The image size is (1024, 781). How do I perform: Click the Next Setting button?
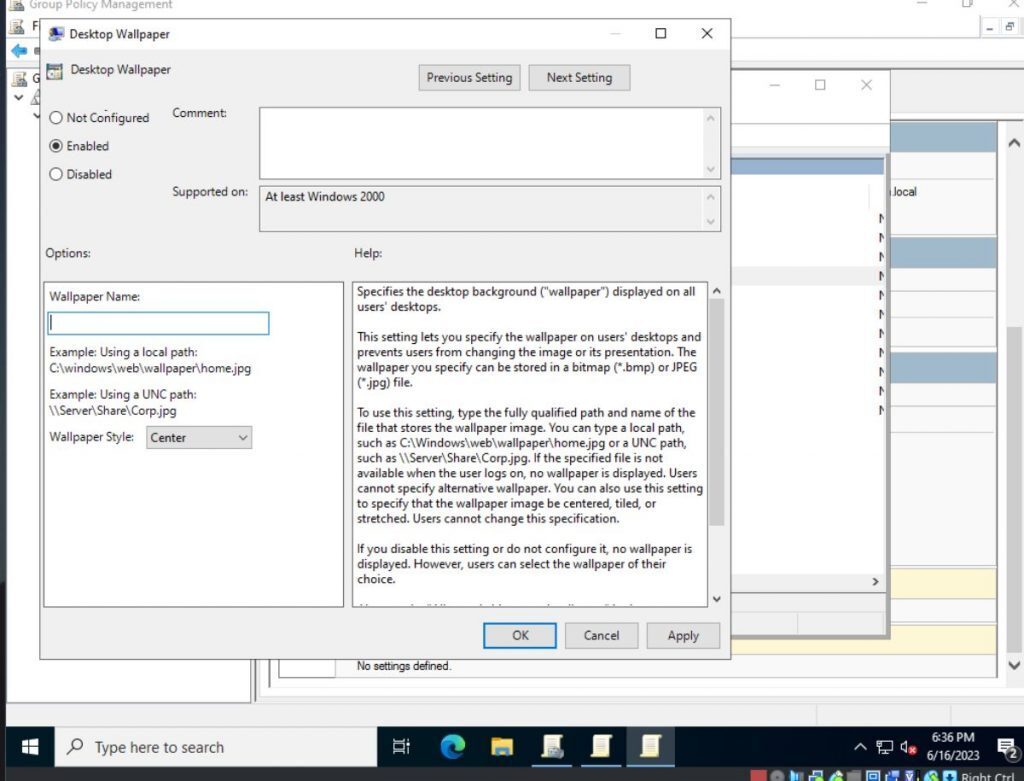click(x=579, y=77)
